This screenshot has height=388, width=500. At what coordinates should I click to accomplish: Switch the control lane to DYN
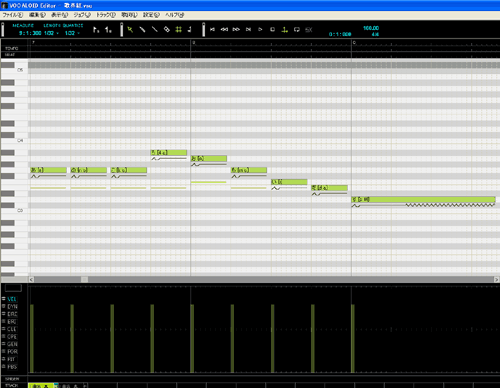point(12,306)
